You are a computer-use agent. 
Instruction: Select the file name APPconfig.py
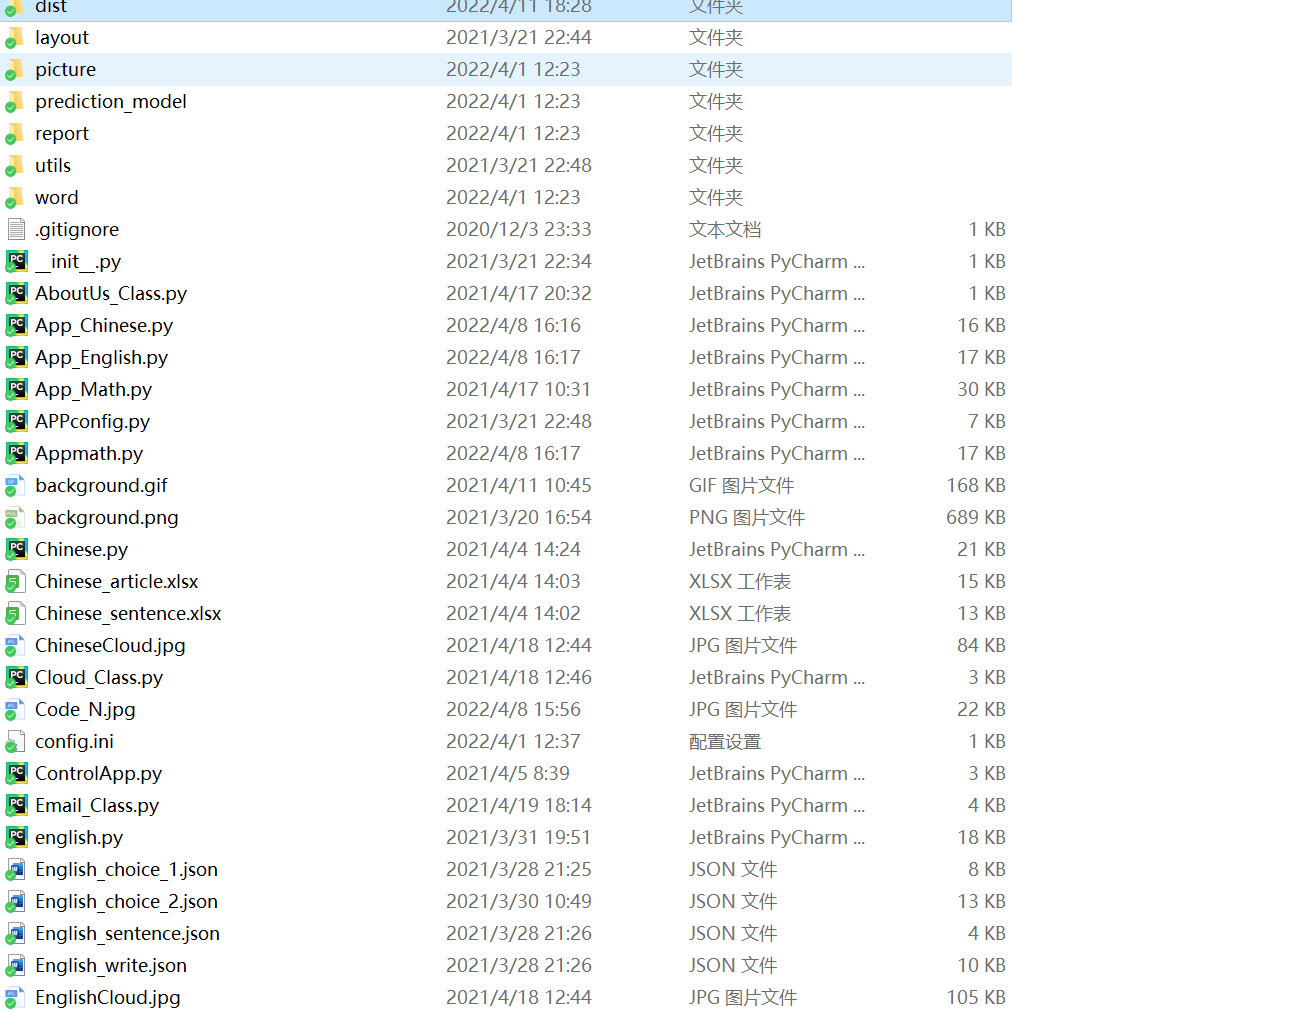[x=93, y=422]
